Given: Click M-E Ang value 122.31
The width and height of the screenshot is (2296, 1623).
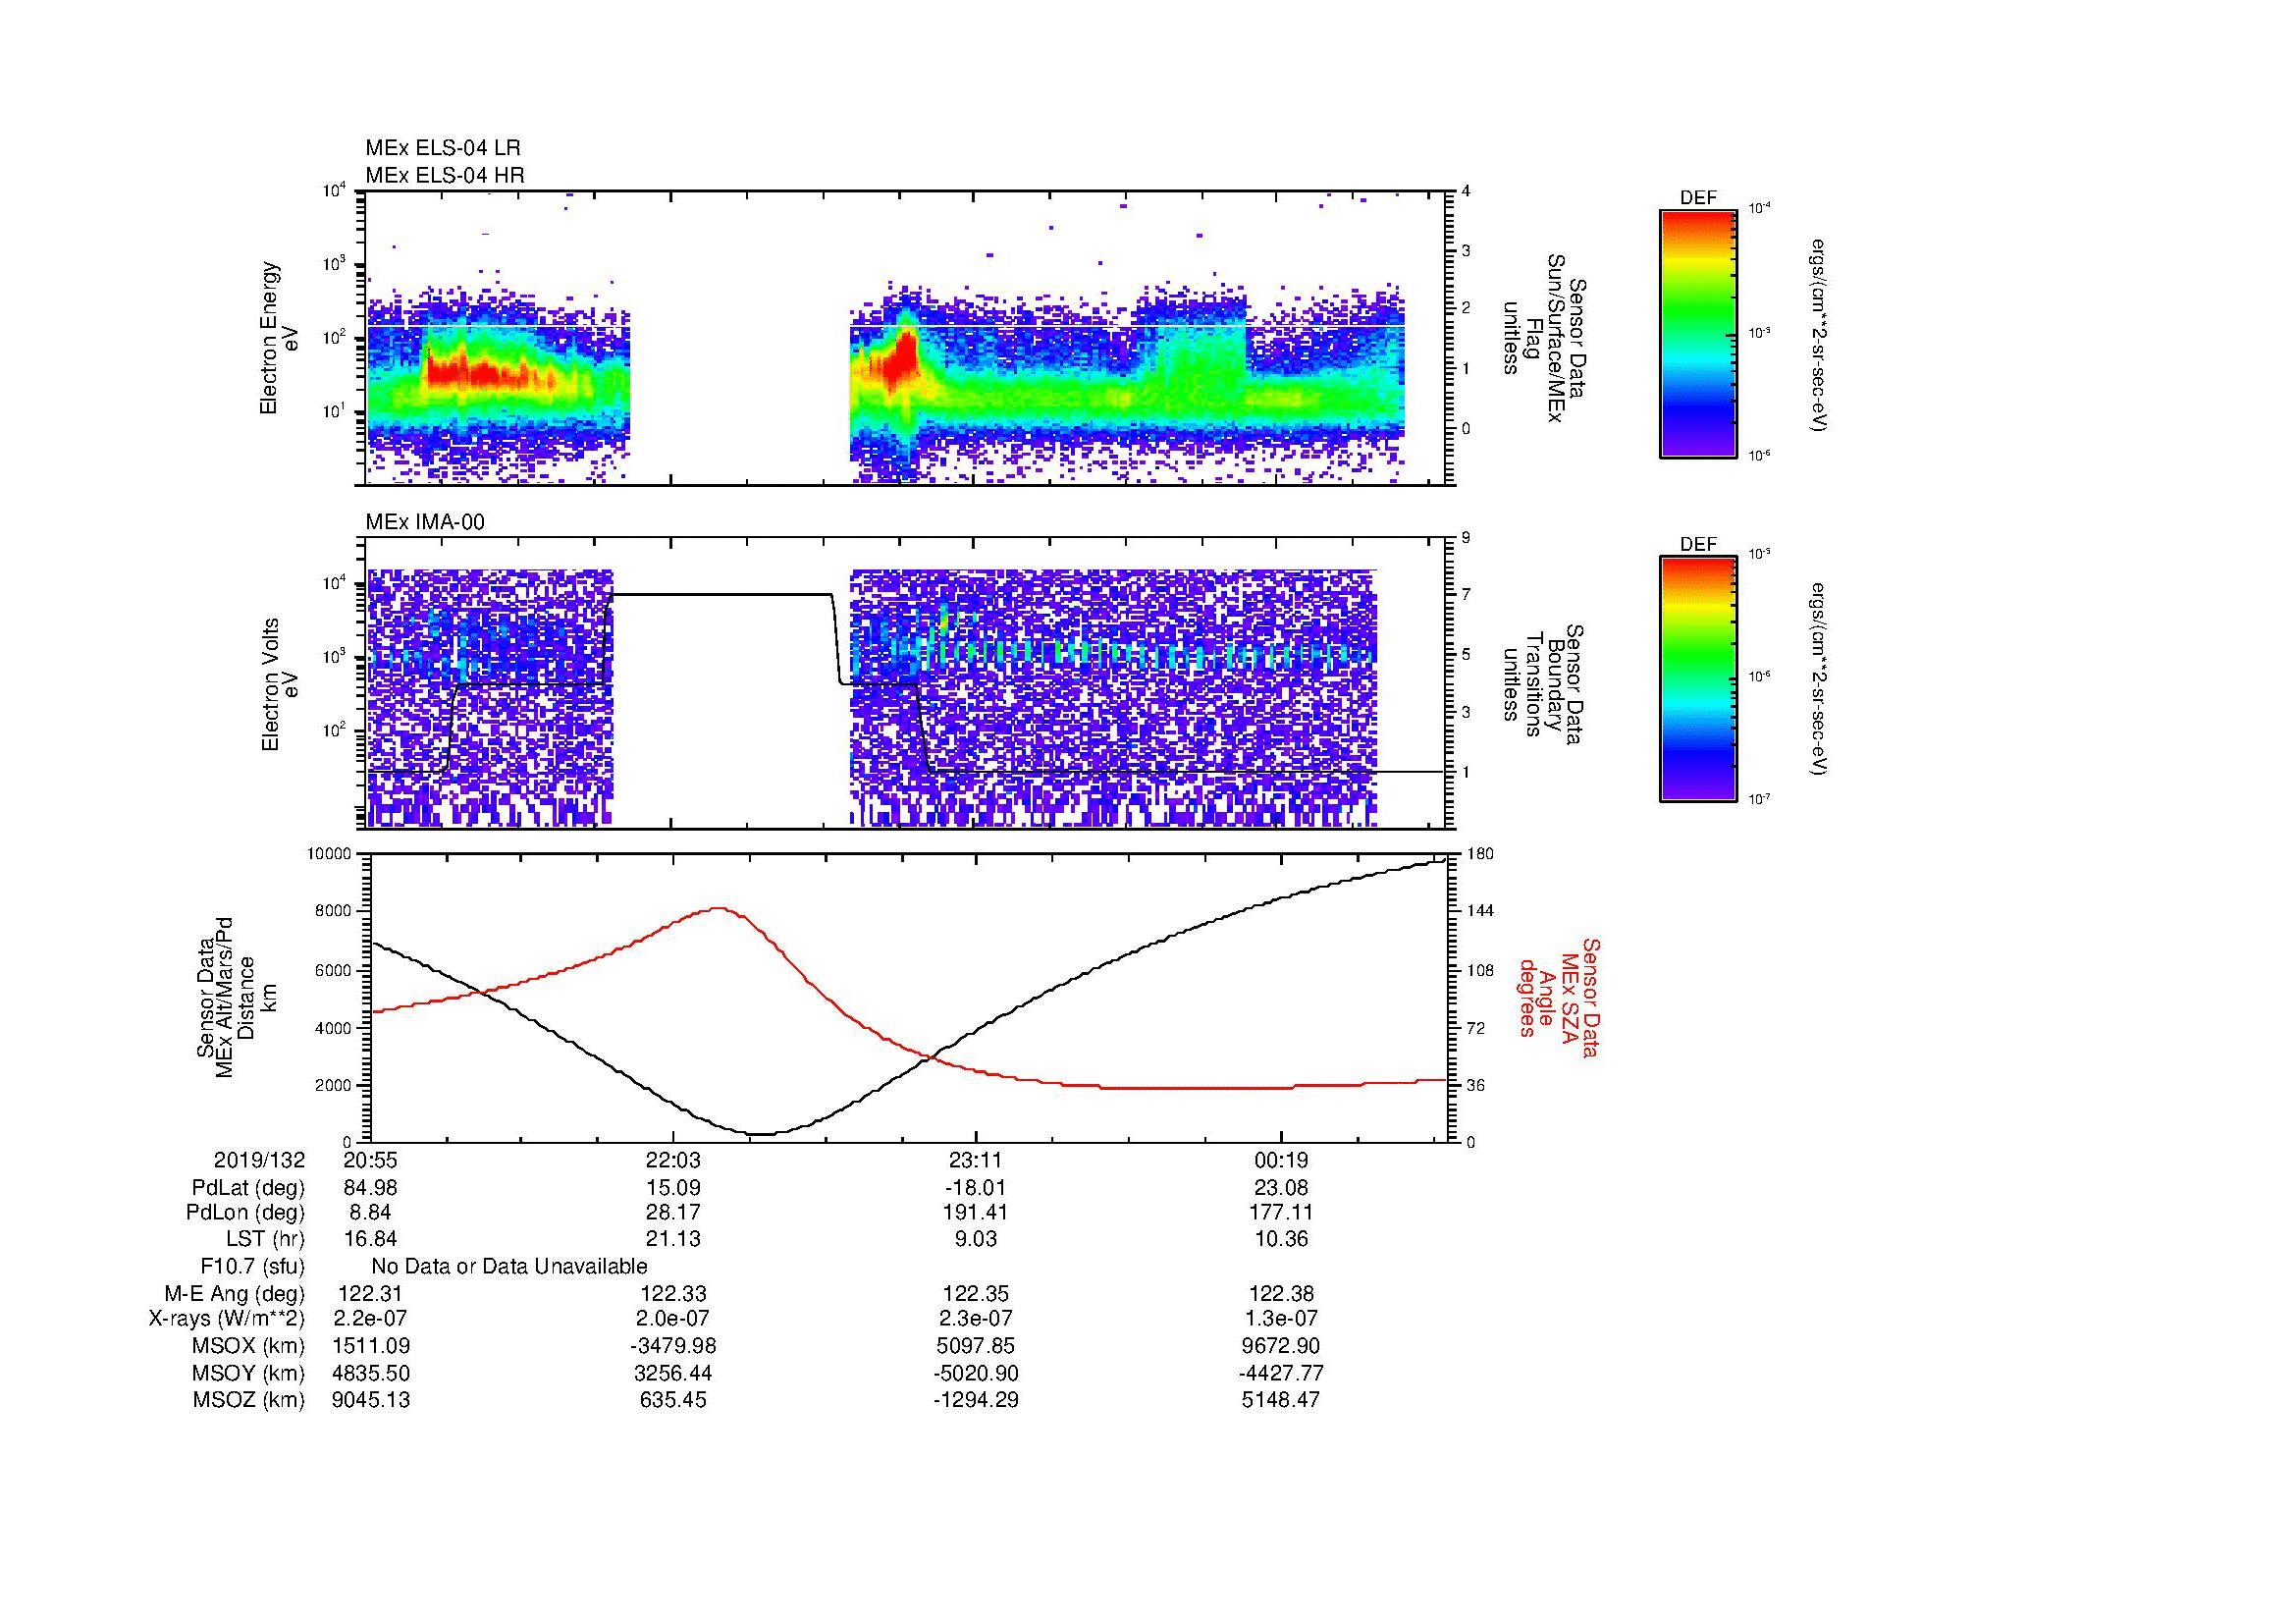Looking at the screenshot, I should (371, 1294).
